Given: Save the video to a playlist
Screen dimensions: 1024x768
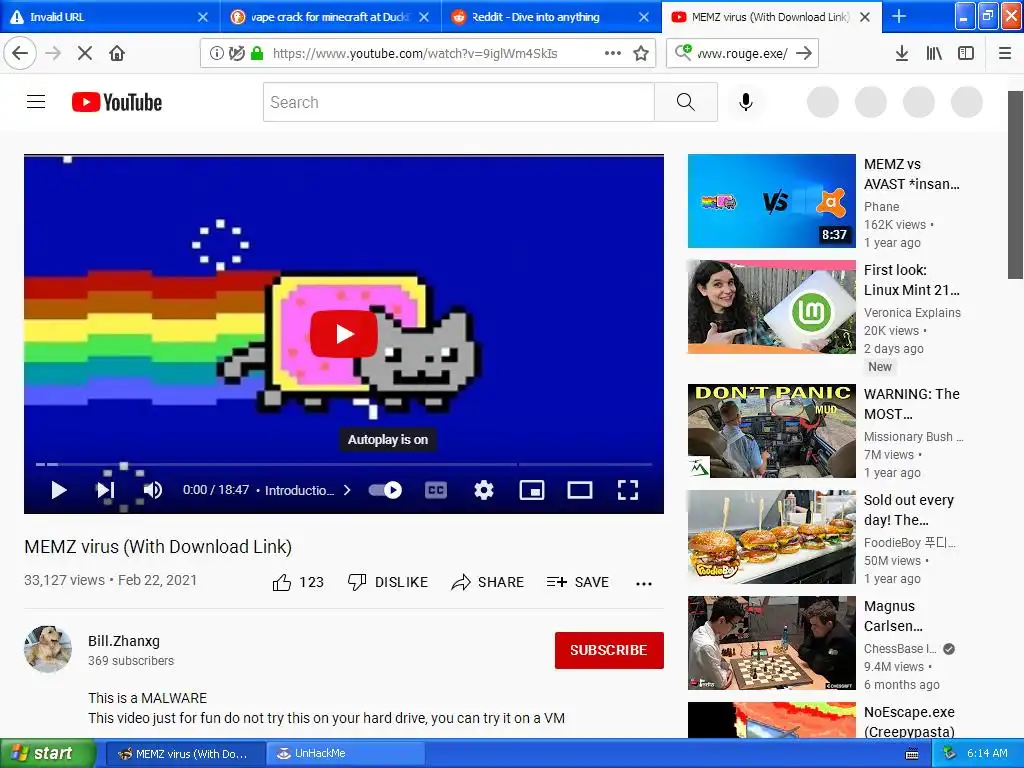Looking at the screenshot, I should [x=577, y=582].
